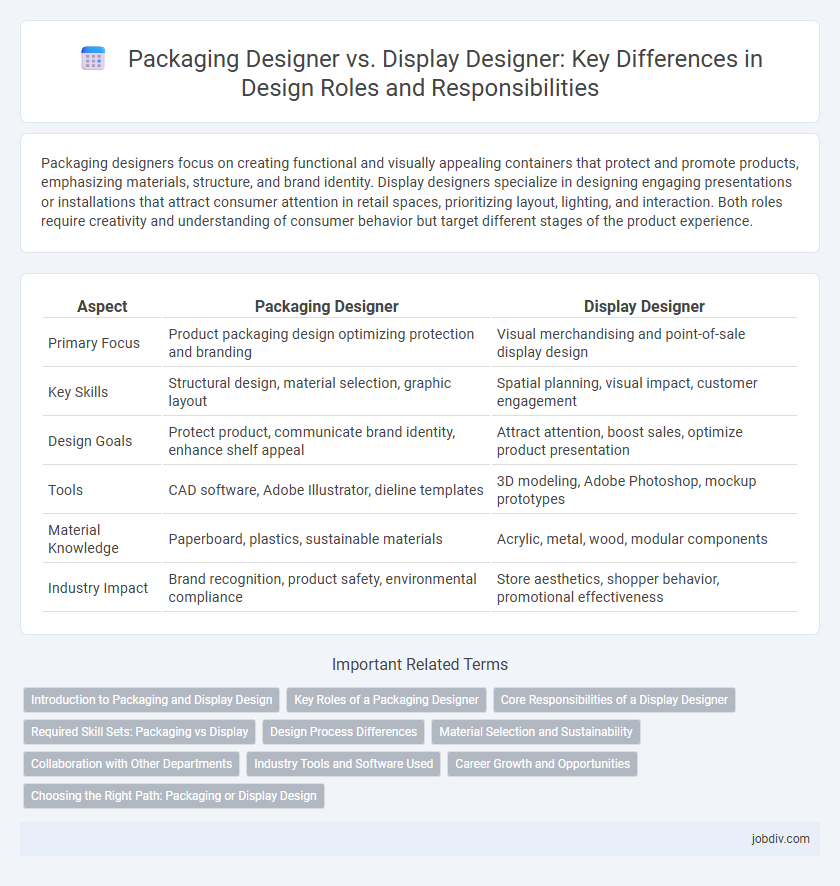Click 'Visual merchandising and point-of-sale' cell
Screen dimensions: 840x886
coord(644,343)
